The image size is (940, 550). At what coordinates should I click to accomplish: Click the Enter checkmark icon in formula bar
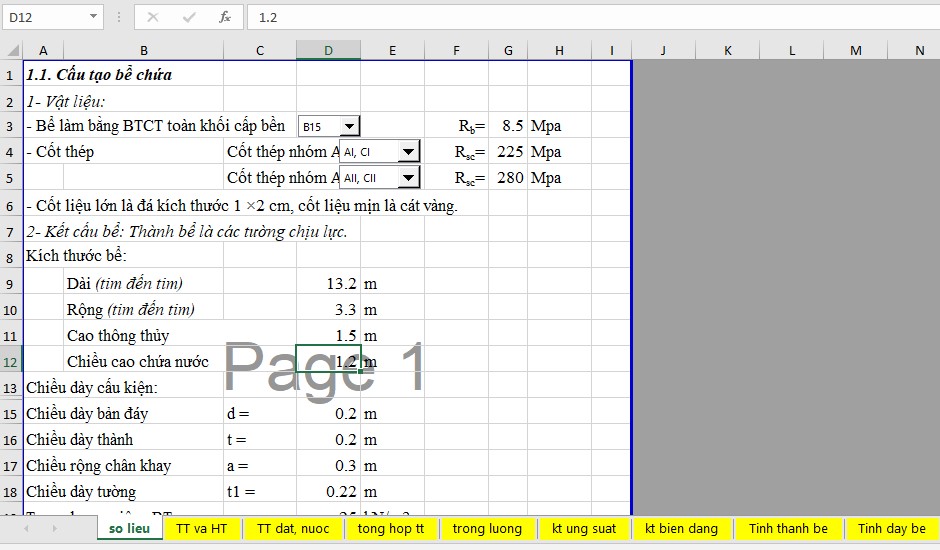189,17
